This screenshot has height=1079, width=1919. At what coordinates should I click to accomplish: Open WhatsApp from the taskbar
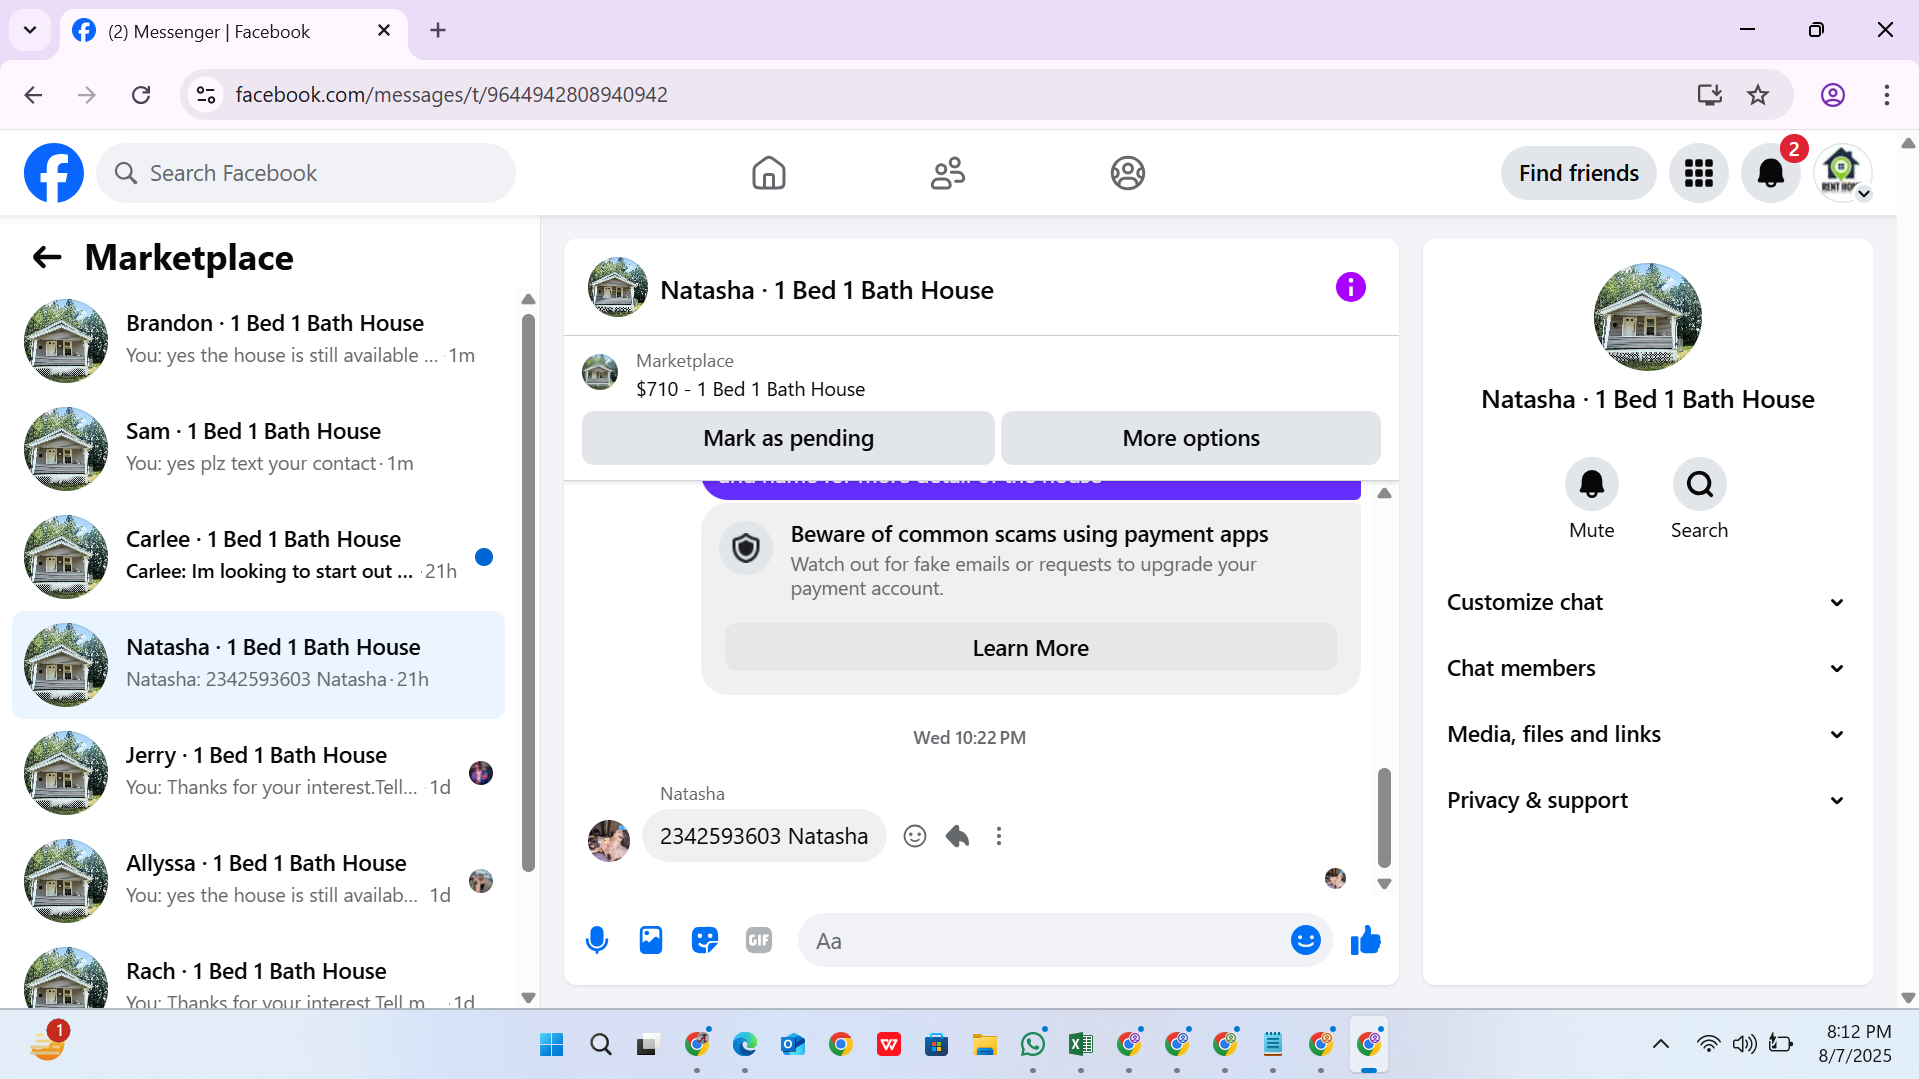(x=1032, y=1045)
